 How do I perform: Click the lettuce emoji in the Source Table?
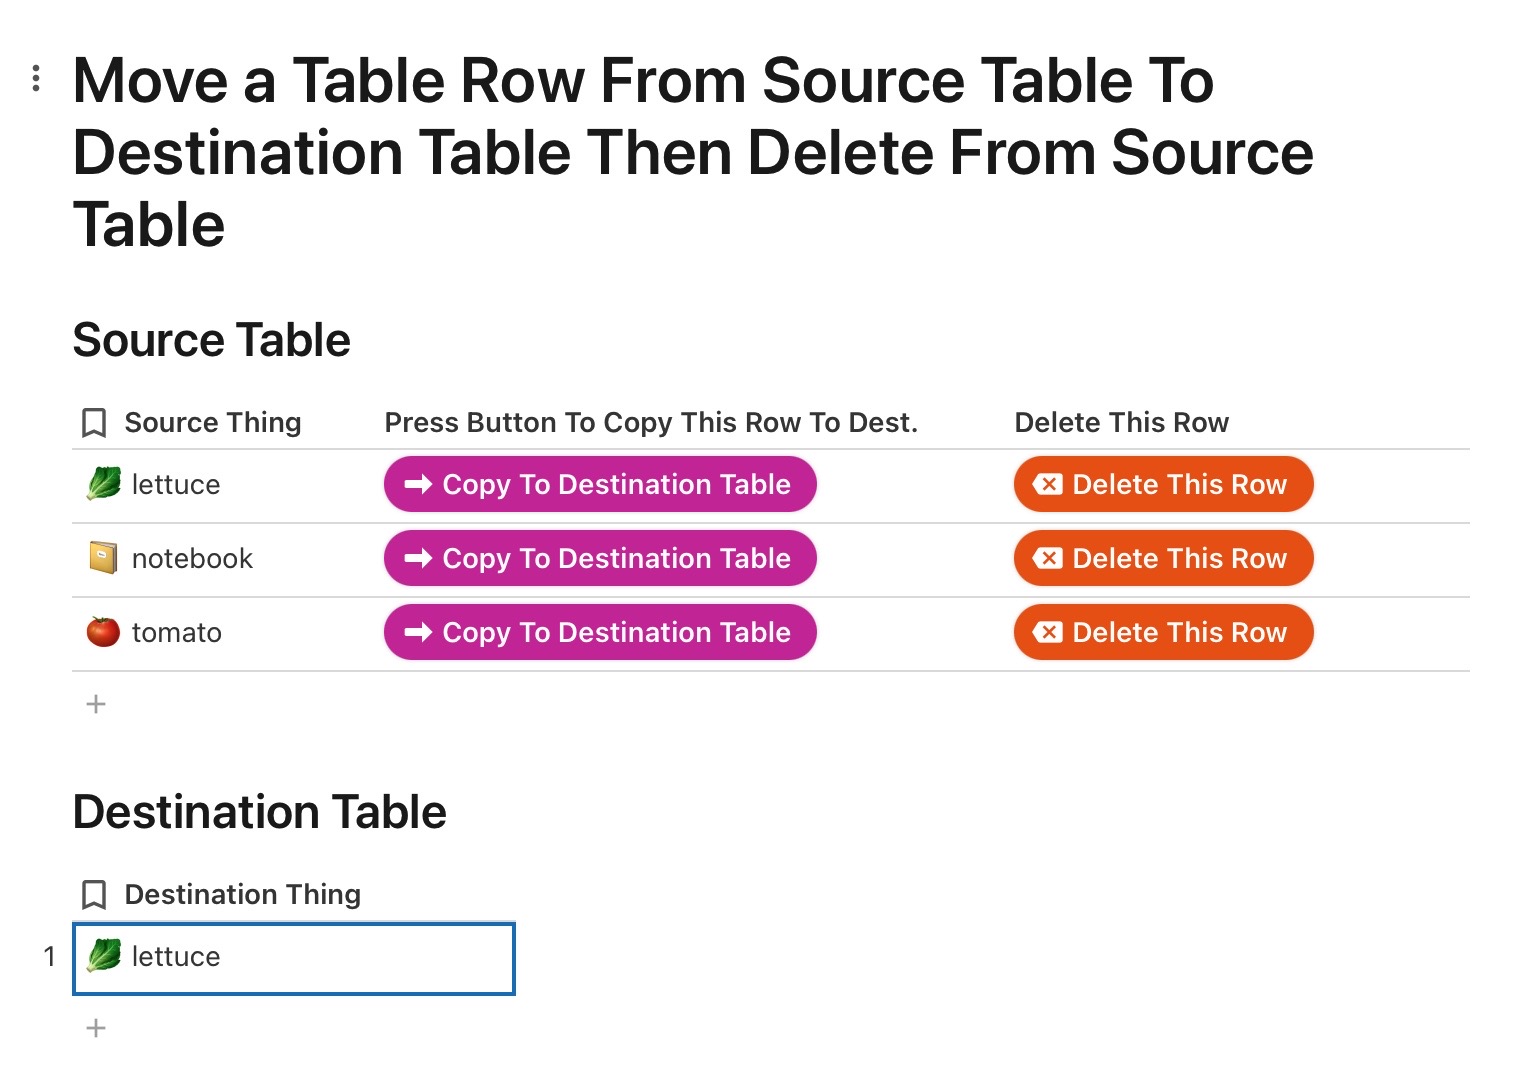[103, 484]
